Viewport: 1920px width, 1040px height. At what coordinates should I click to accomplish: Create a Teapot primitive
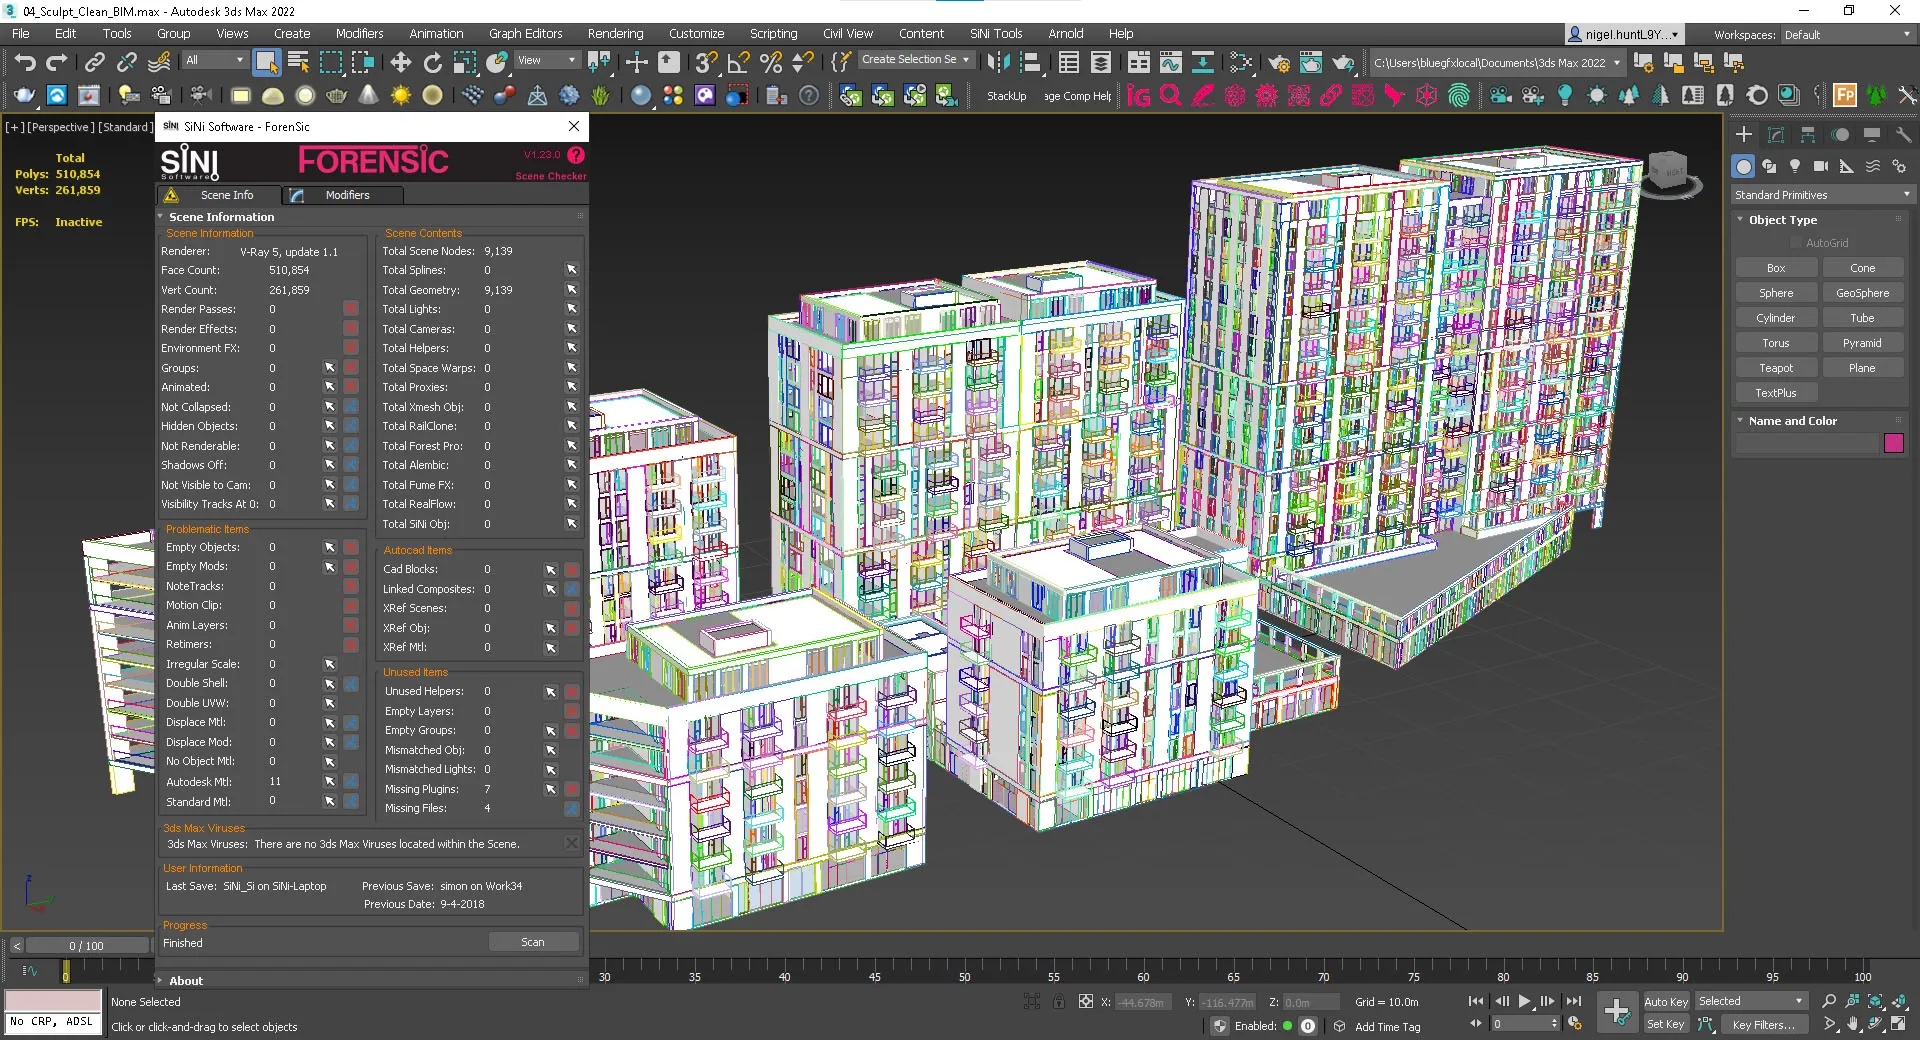pos(1776,368)
